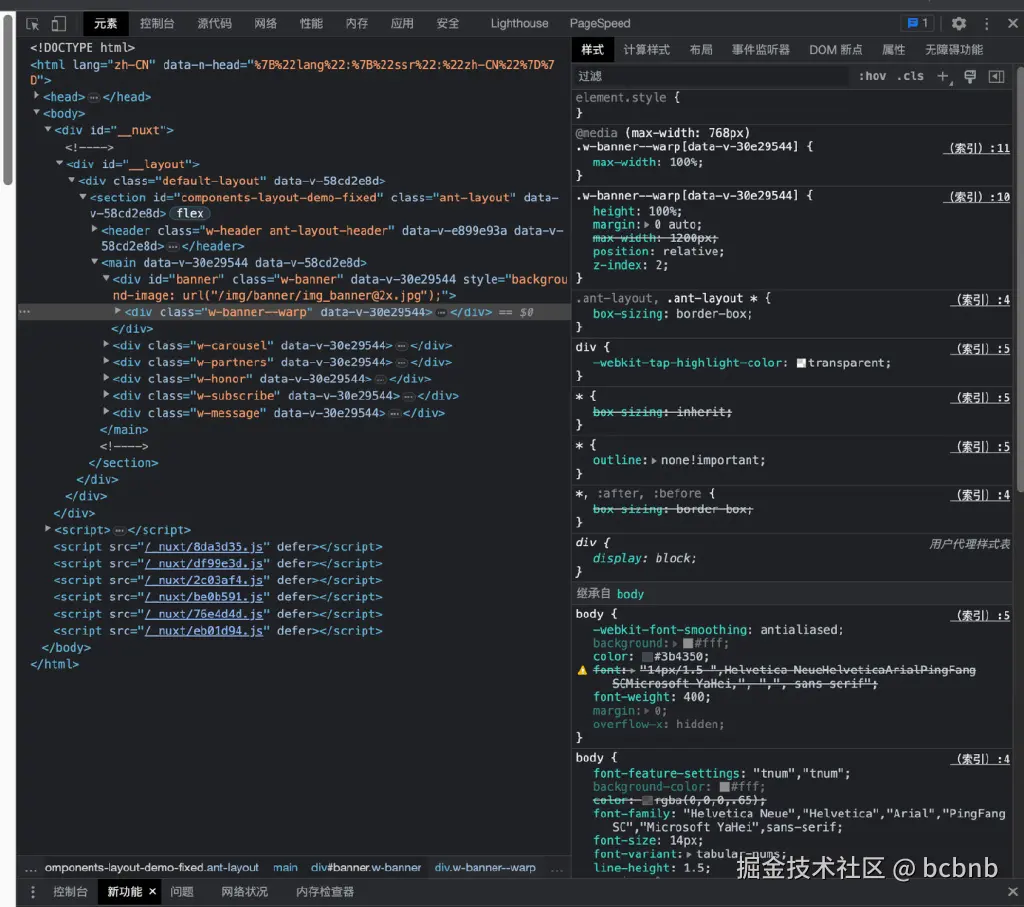Expand the w-header header element
The image size is (1024, 907).
(x=95, y=229)
